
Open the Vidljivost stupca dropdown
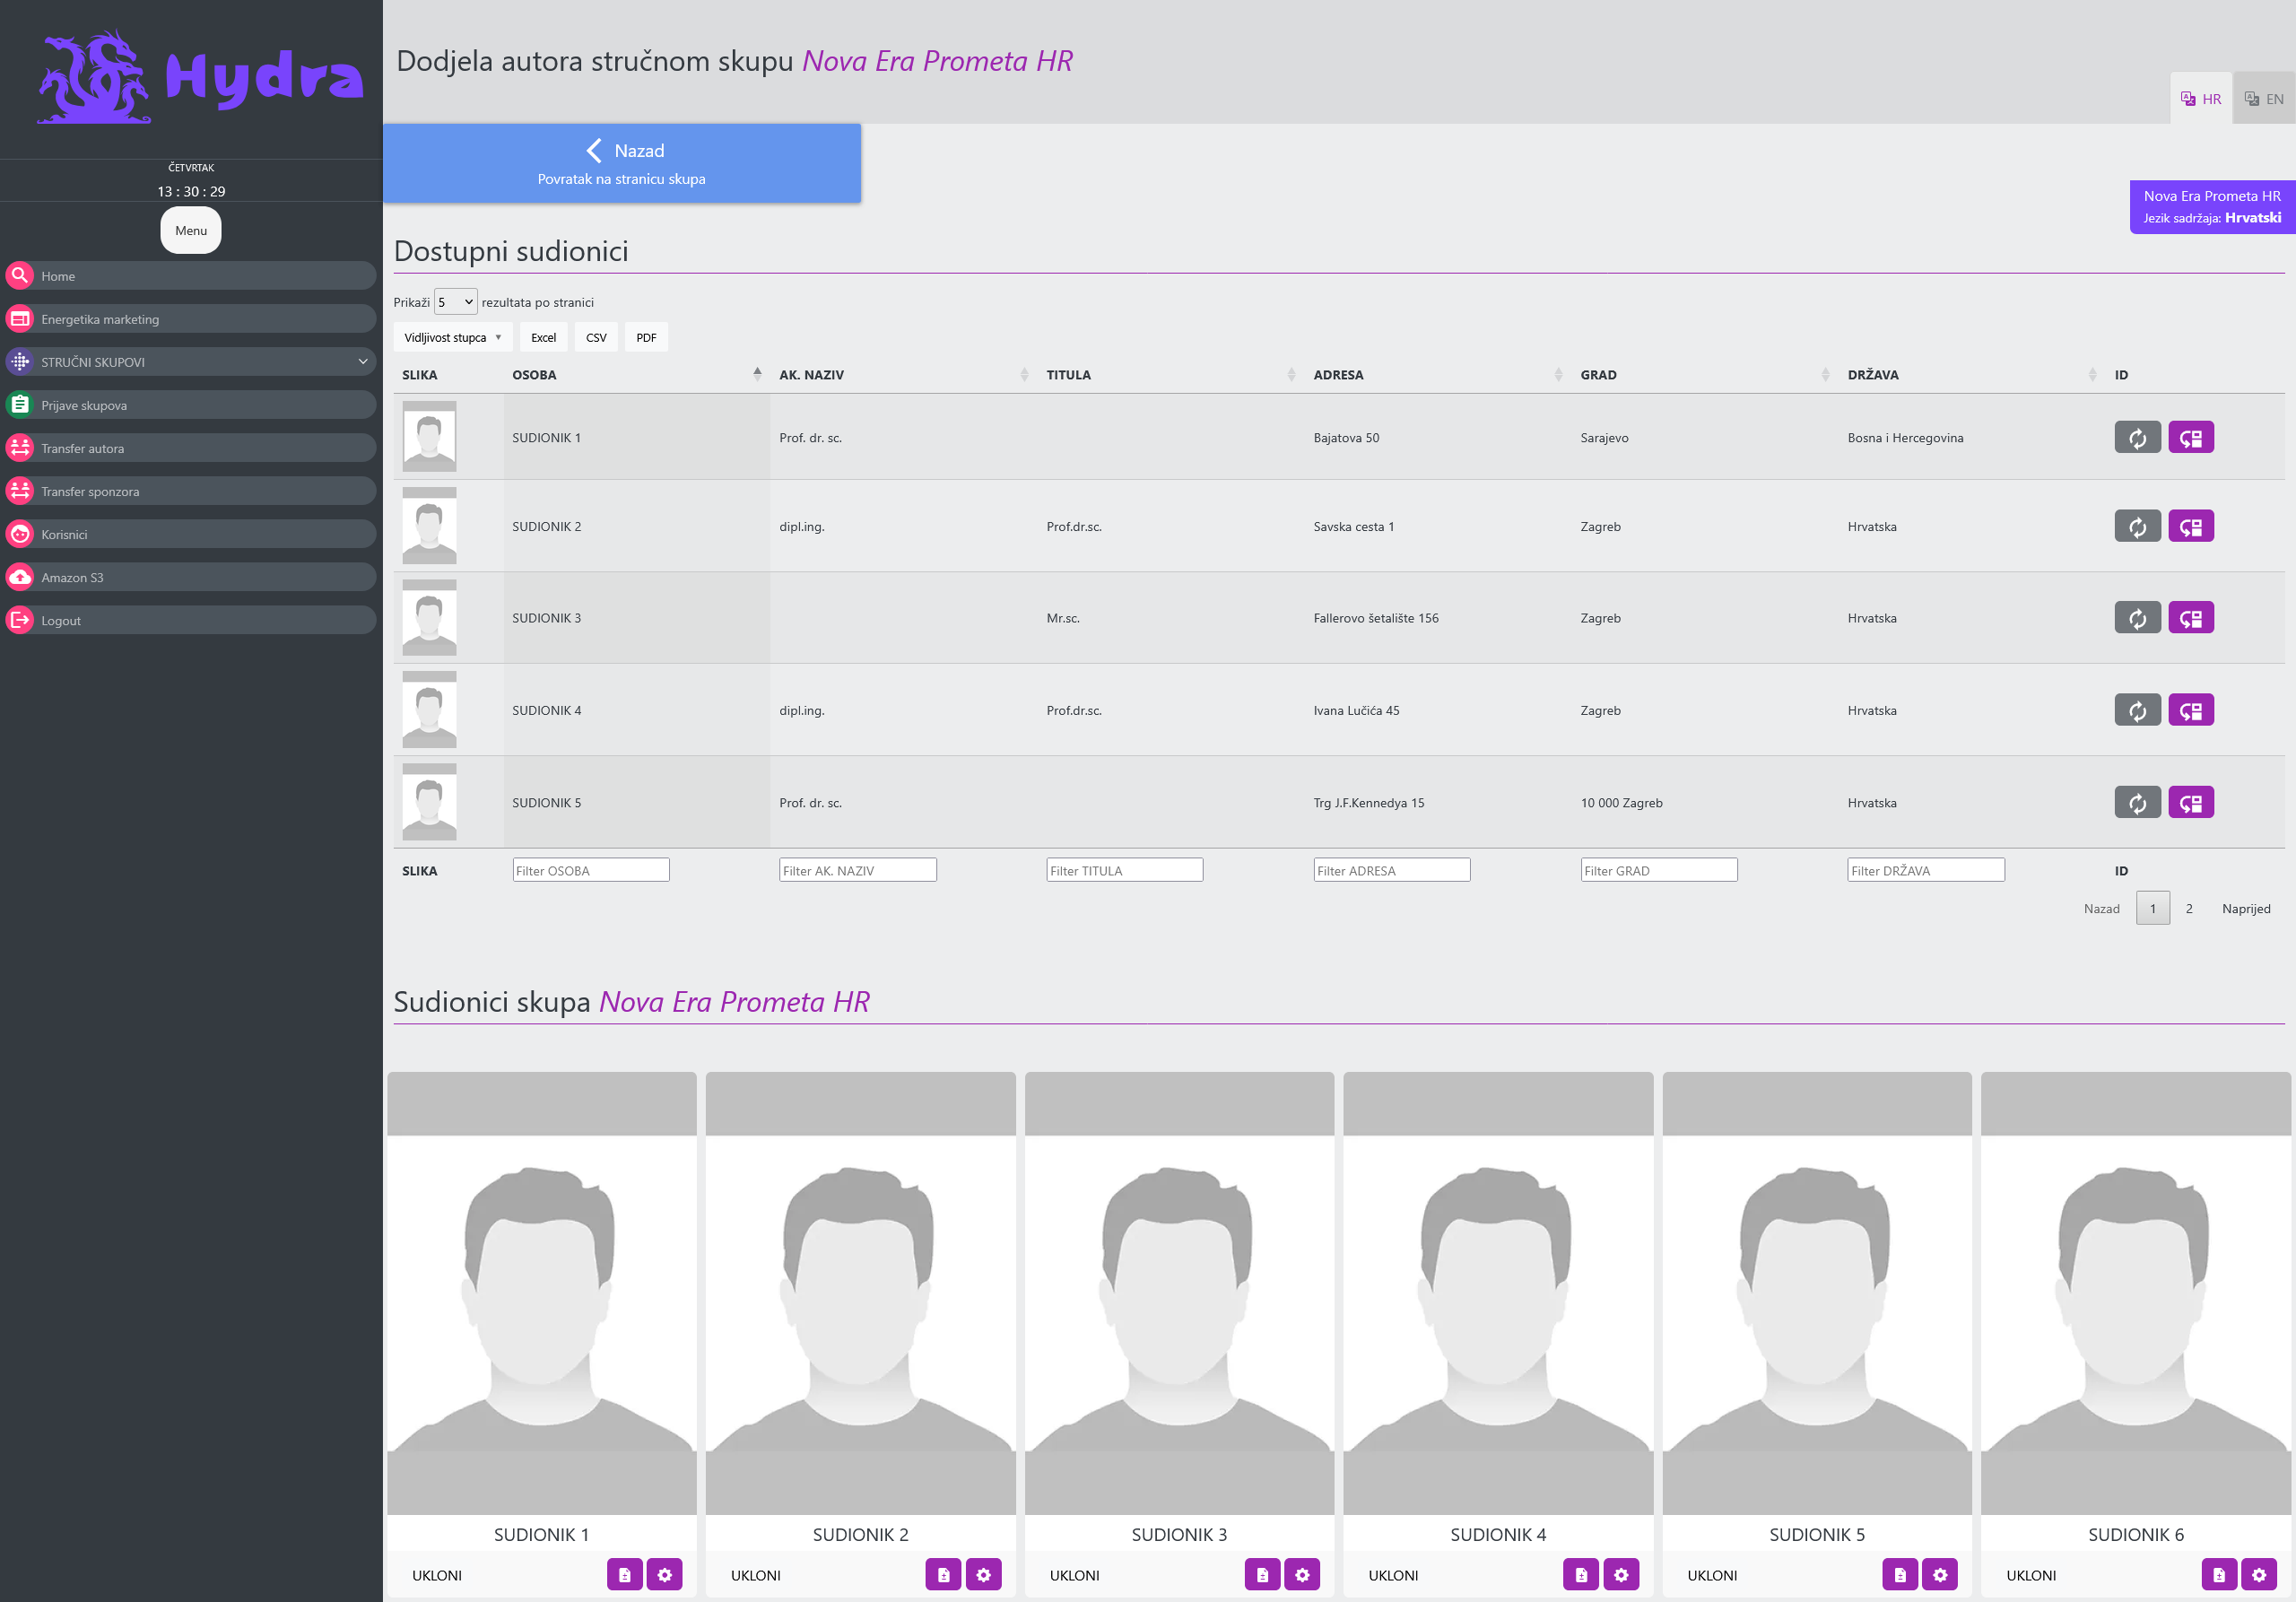[x=453, y=338]
